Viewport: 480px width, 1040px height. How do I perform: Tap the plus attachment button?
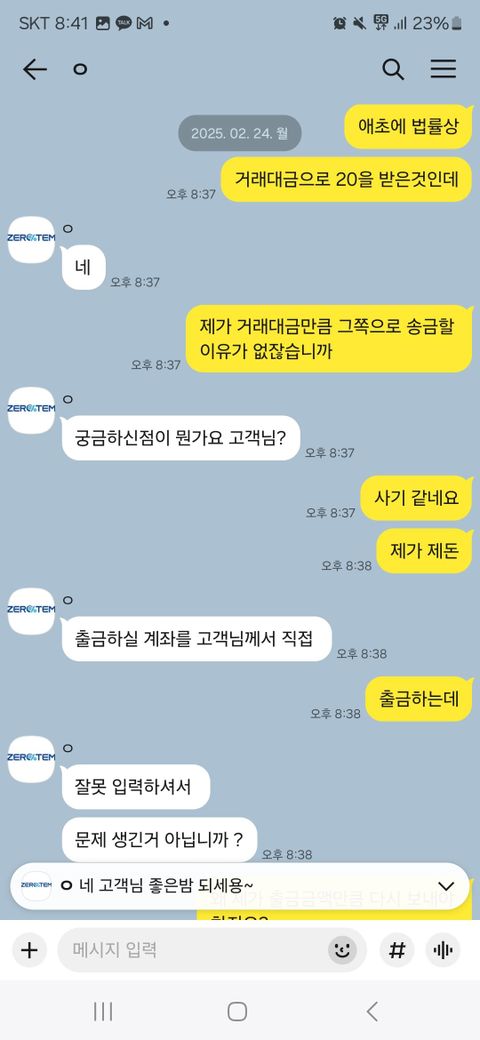pos(29,950)
